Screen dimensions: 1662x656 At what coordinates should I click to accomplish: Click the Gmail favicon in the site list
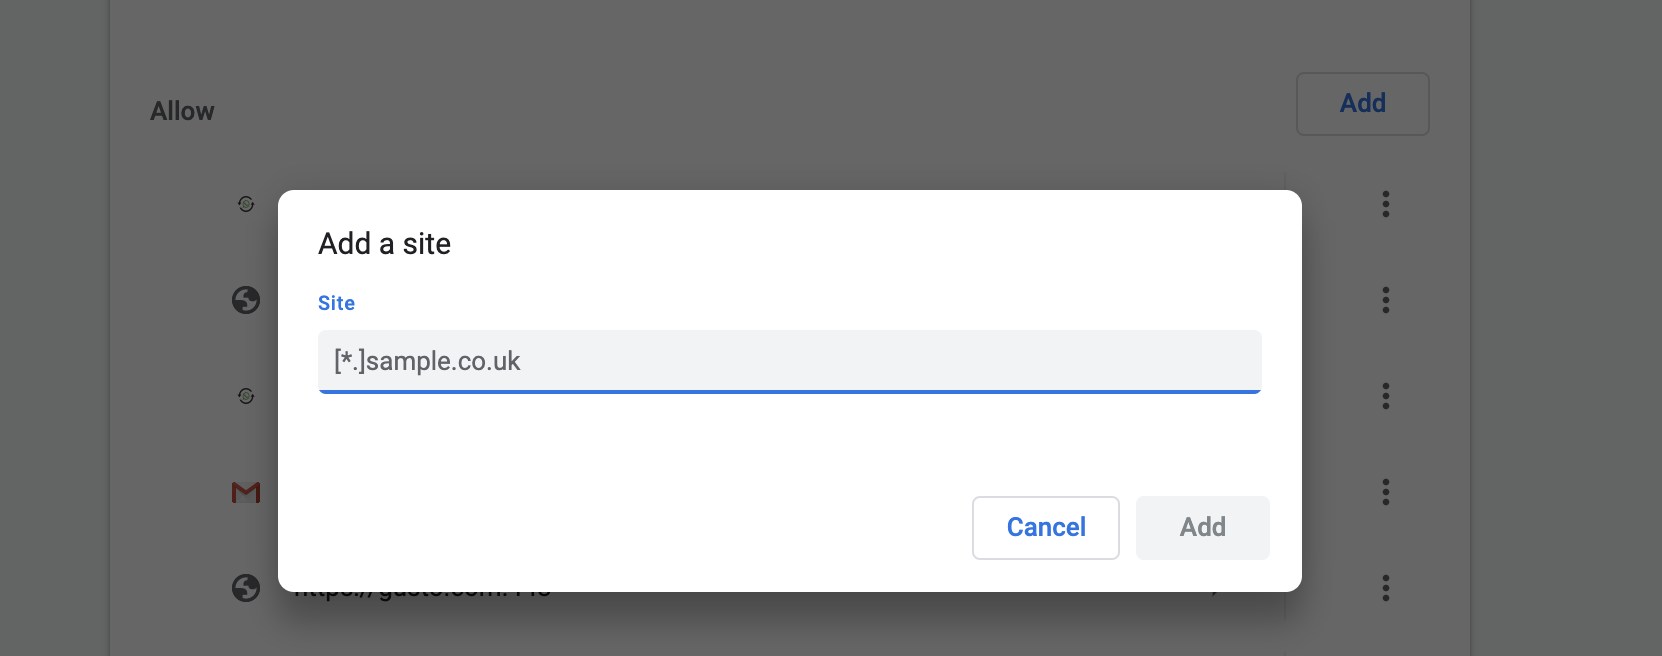click(x=246, y=492)
